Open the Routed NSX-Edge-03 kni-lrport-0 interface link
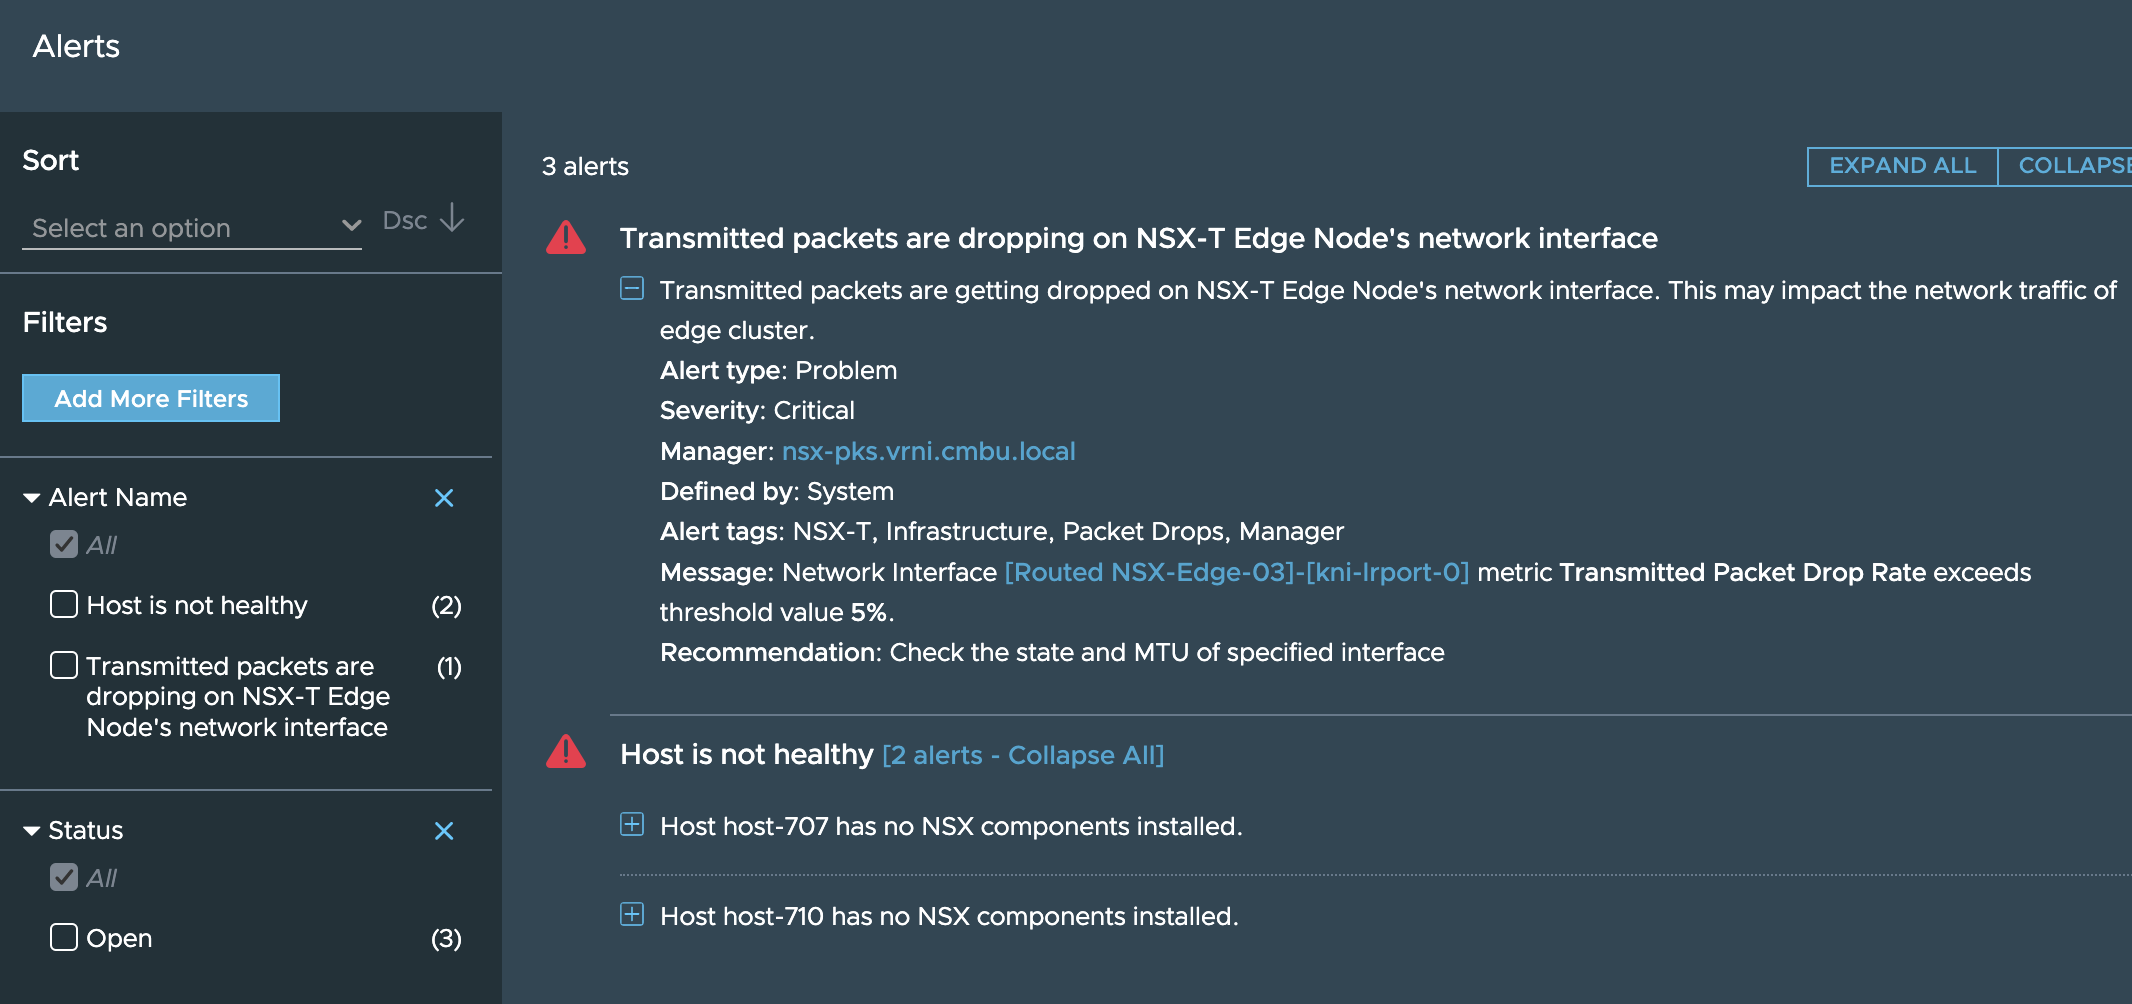 [1237, 572]
